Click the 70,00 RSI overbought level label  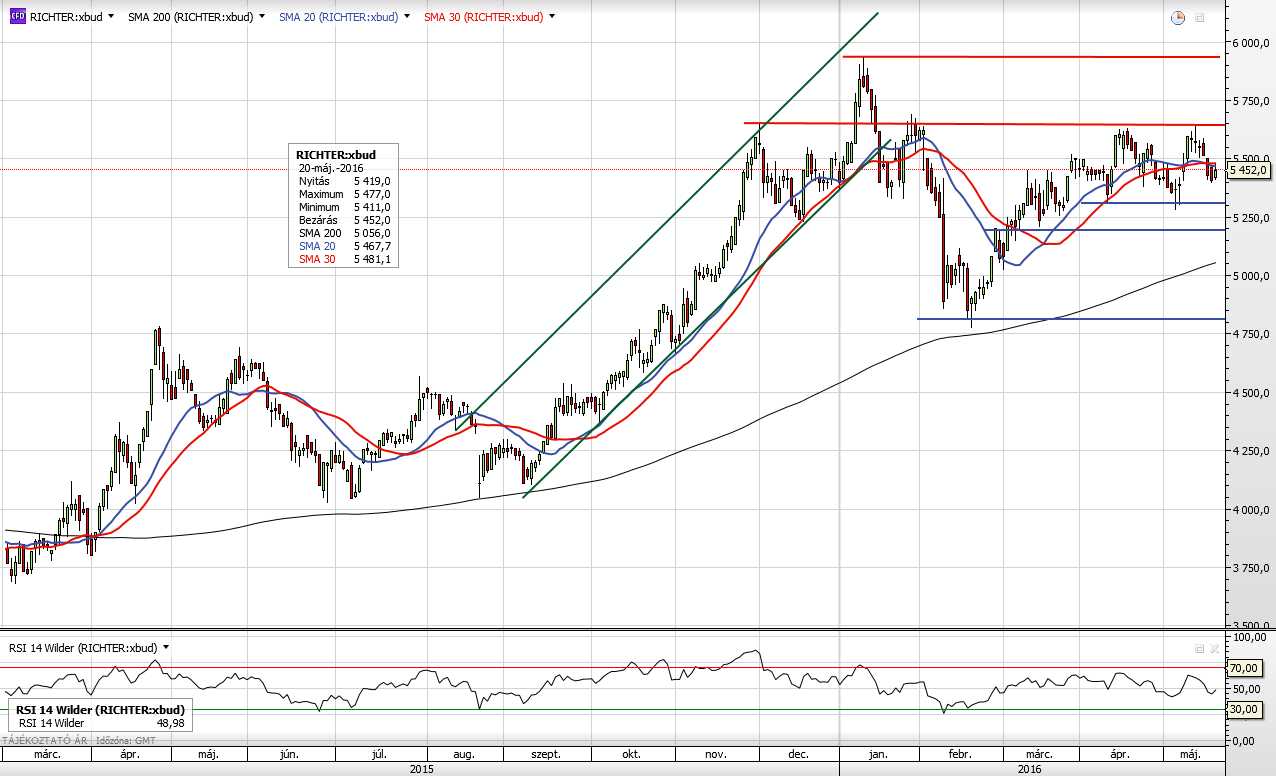point(1243,668)
